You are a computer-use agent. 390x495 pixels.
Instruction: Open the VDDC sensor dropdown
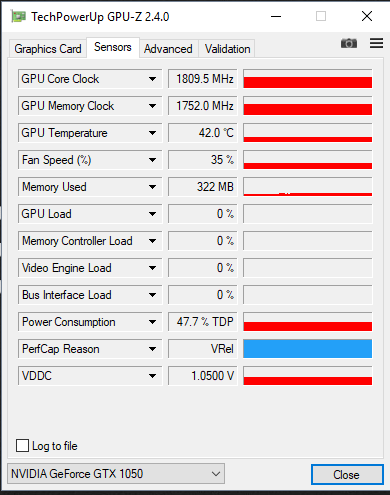tap(152, 376)
